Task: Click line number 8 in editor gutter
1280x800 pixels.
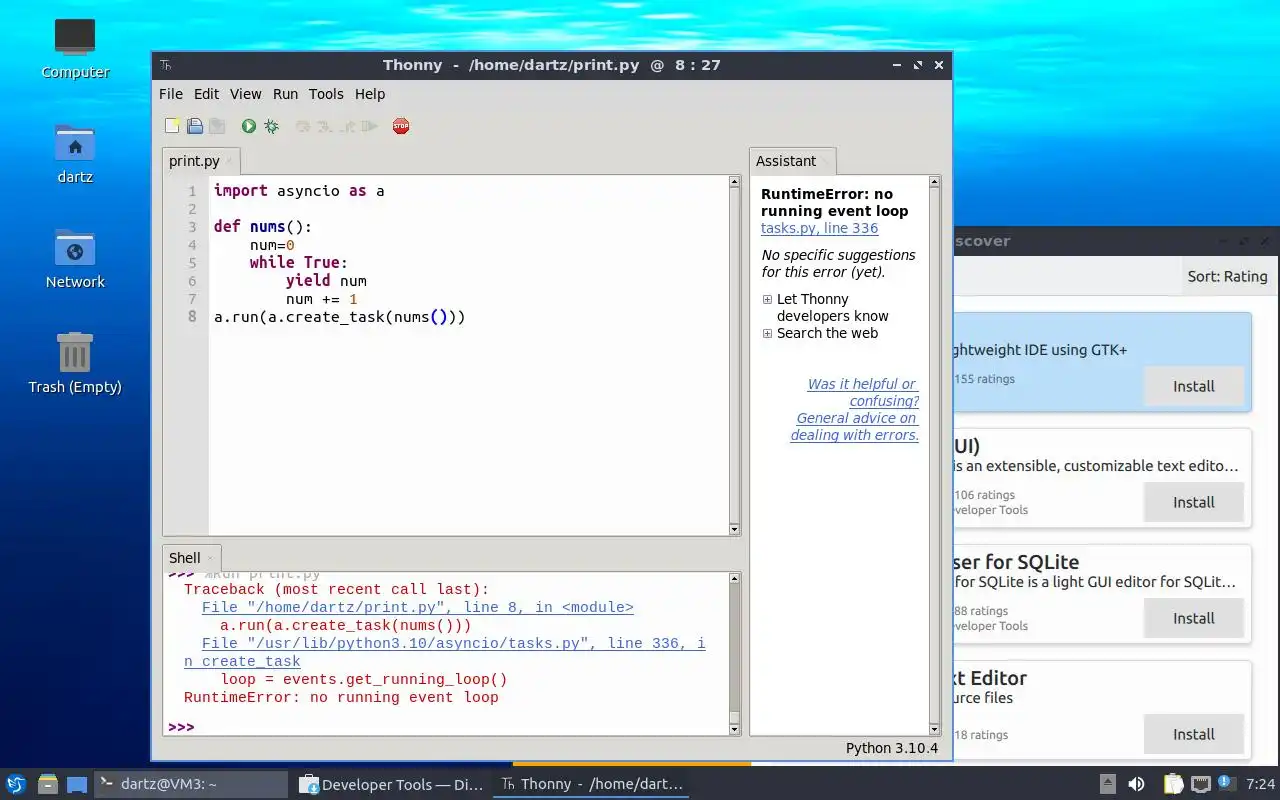Action: click(192, 317)
